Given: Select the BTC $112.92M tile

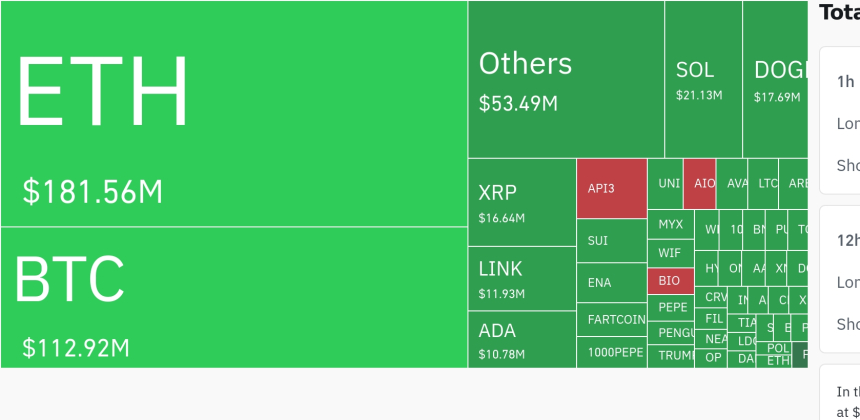Looking at the screenshot, I should pos(233,297).
